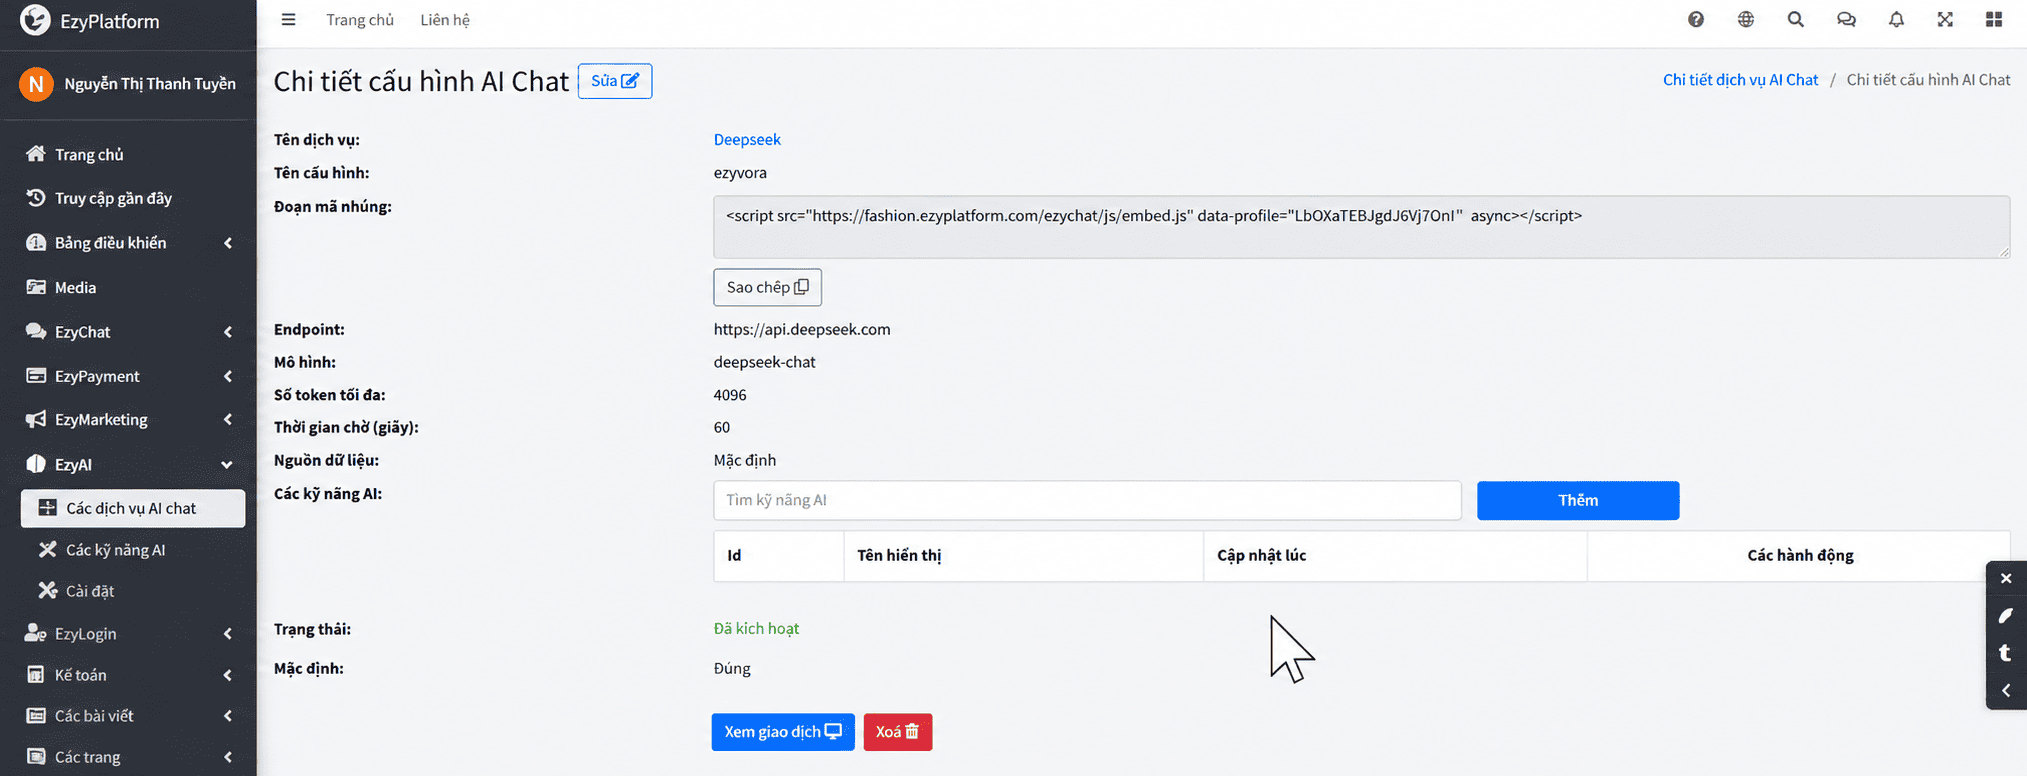
Task: Open the Deepseek service link
Action: click(747, 140)
